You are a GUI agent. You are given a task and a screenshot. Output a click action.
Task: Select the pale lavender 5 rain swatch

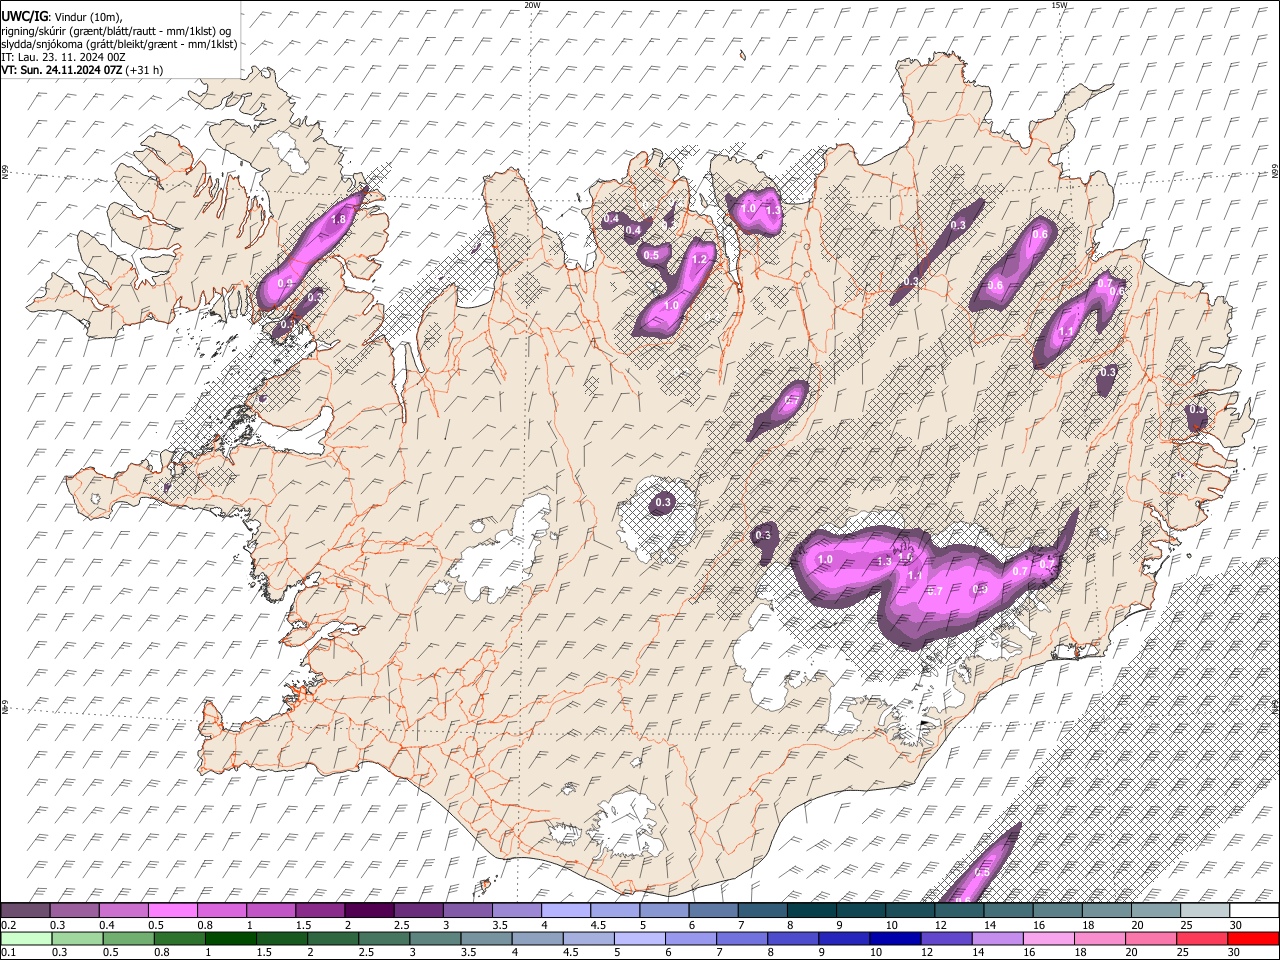pos(640,939)
